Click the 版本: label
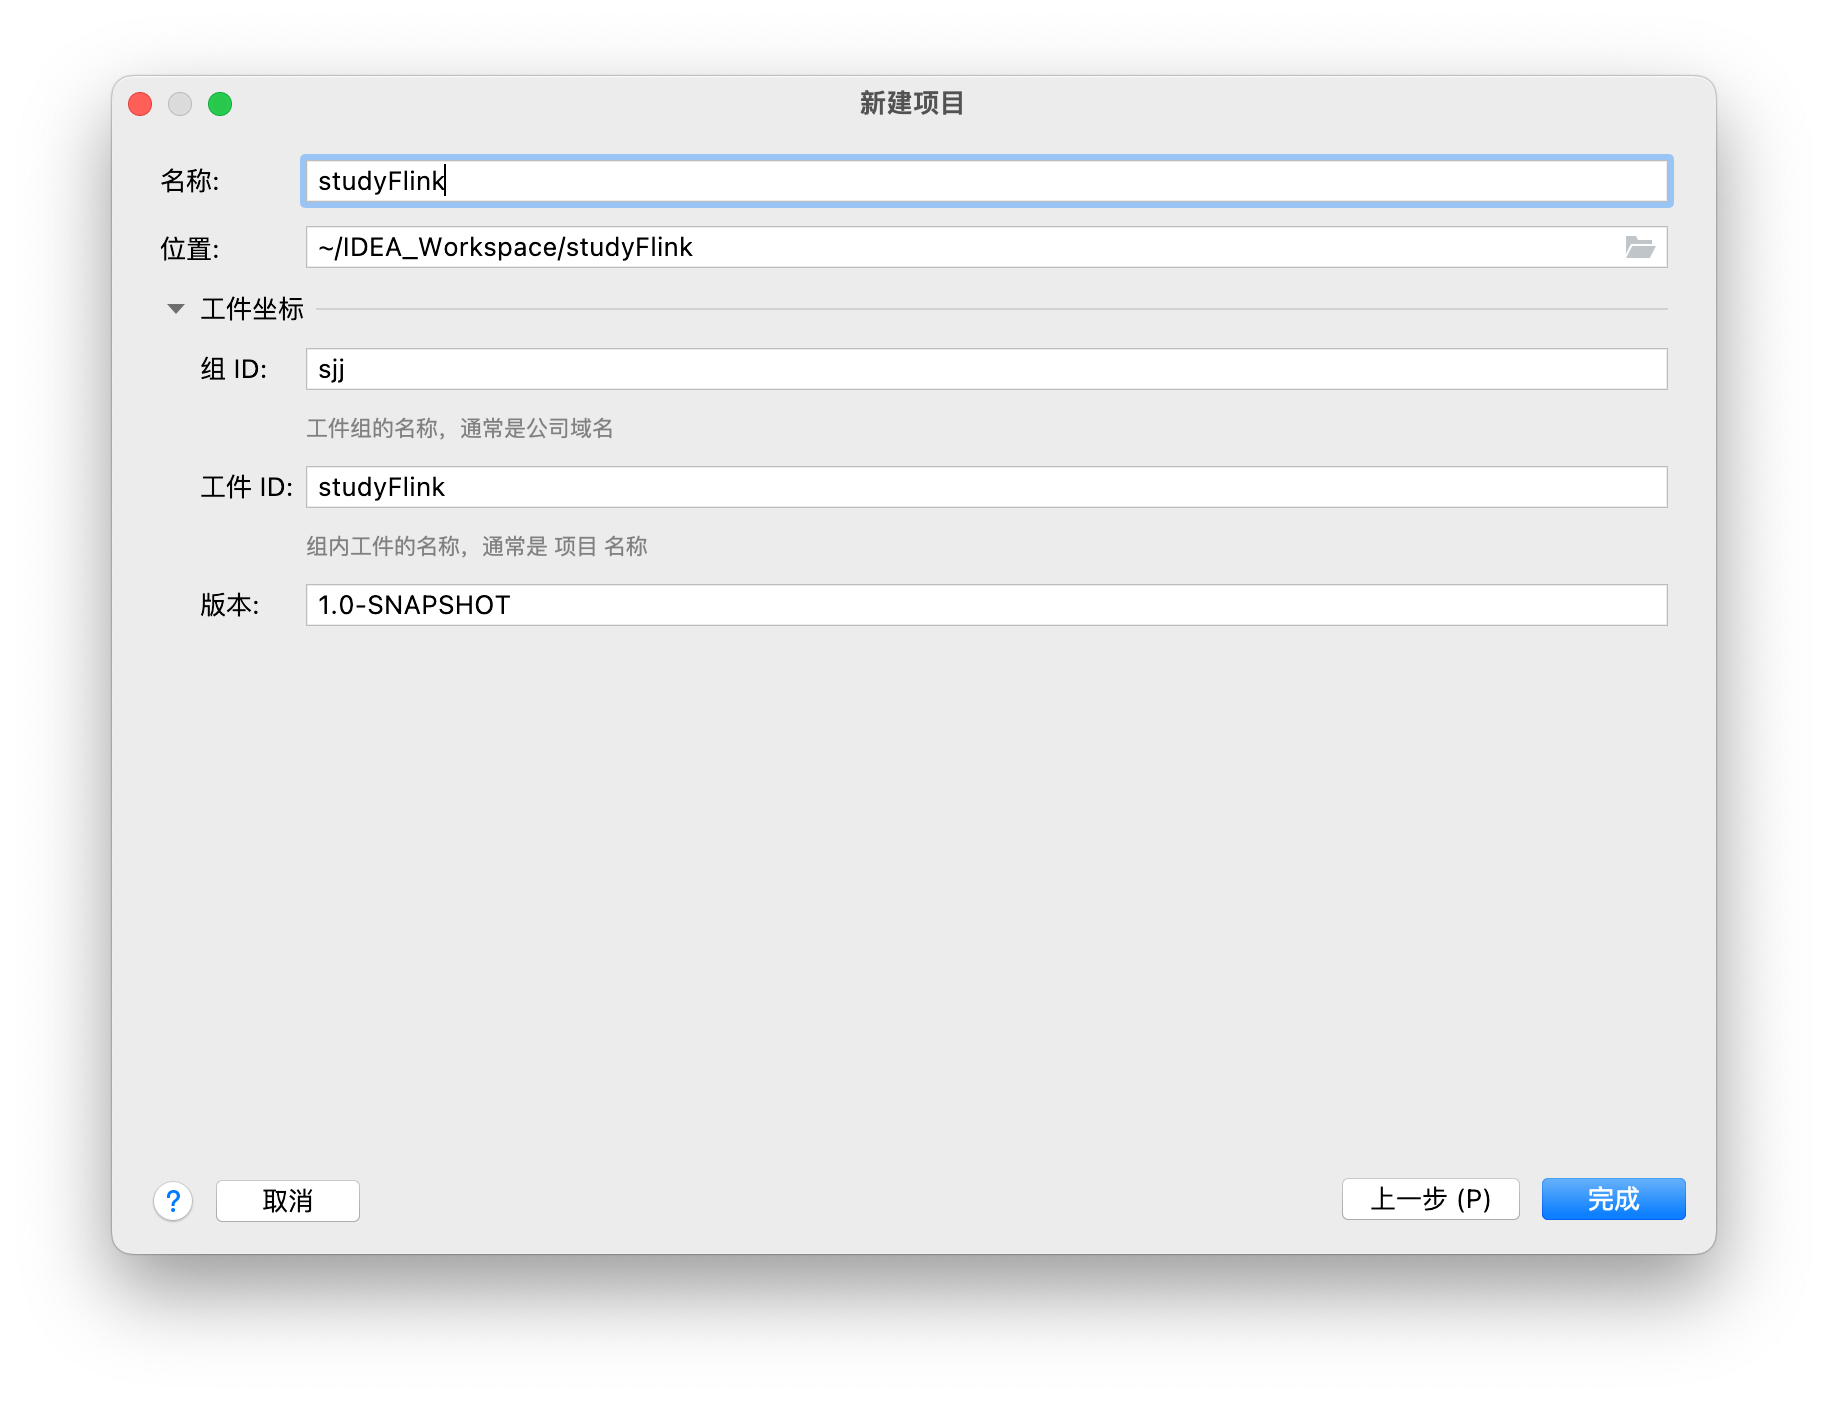This screenshot has width=1828, height=1402. (x=230, y=605)
